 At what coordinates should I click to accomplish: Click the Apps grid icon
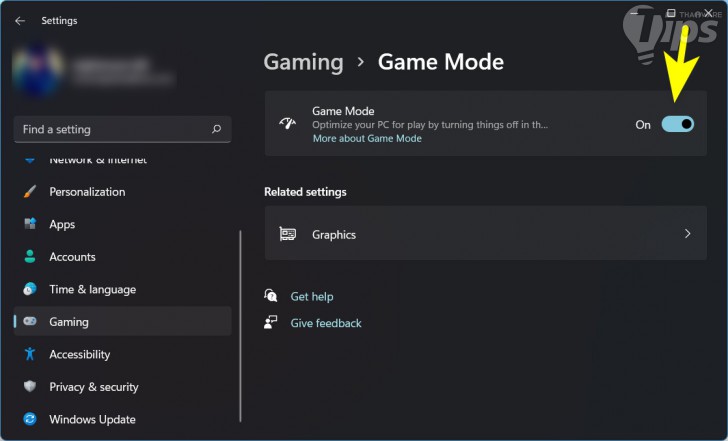30,224
